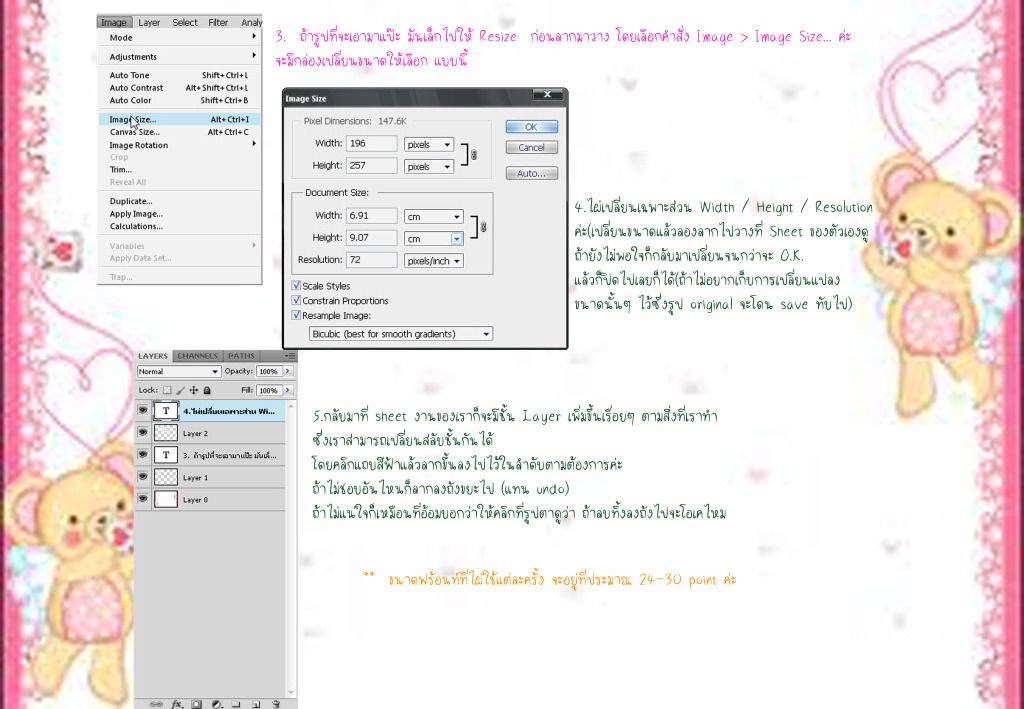Choose Auto Contrast menu entry
This screenshot has height=709, width=1024.
(x=180, y=87)
